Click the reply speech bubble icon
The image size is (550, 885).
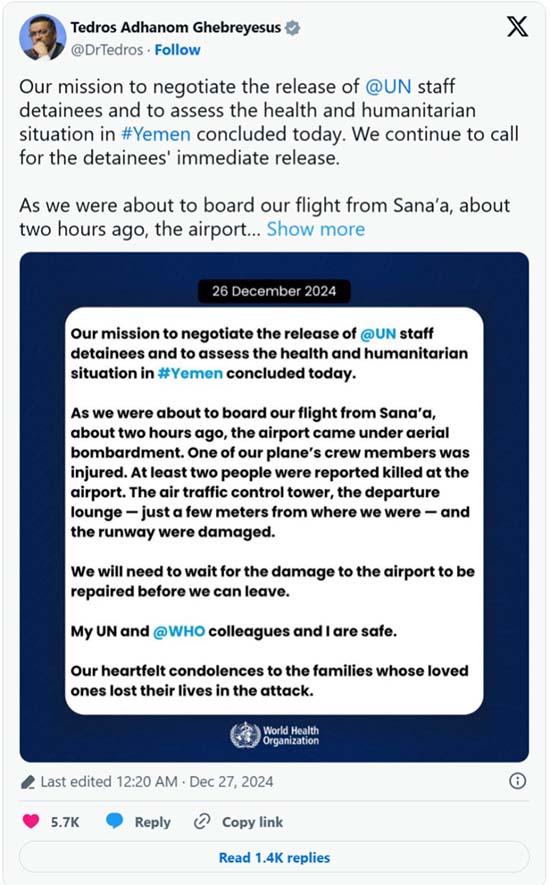coord(115,821)
